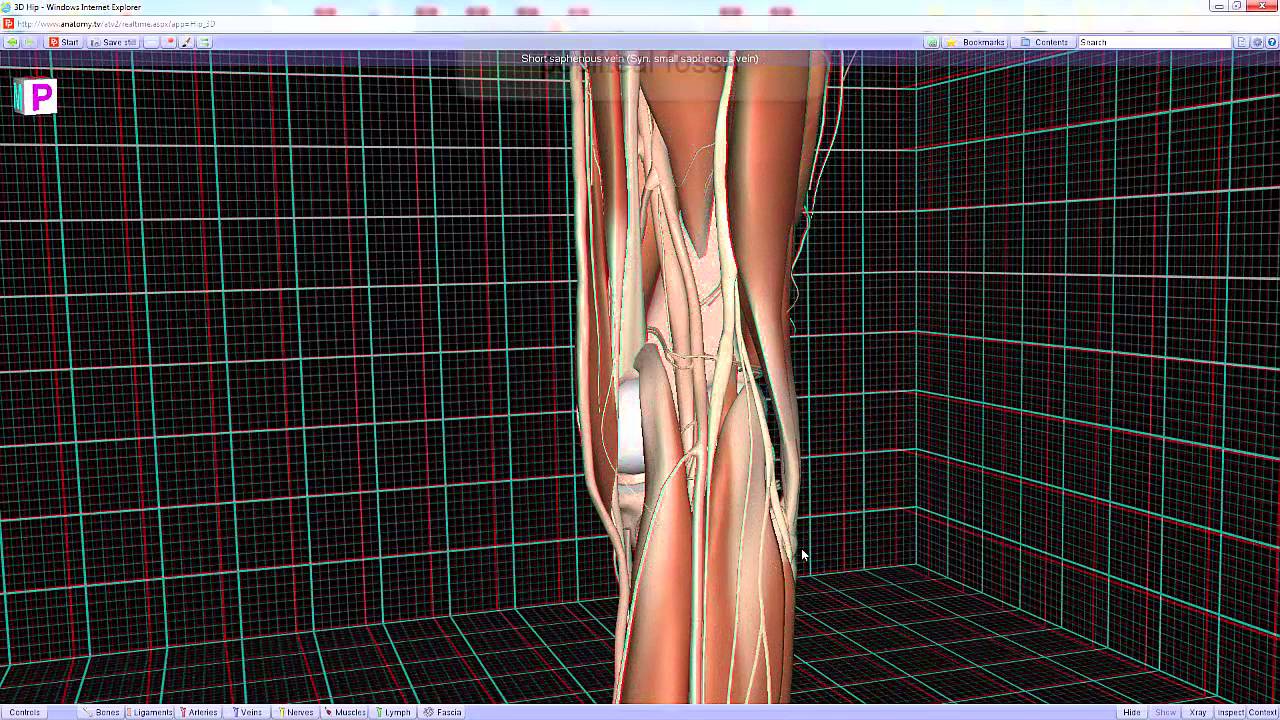The width and height of the screenshot is (1280, 720).
Task: Toggle the Arteries layer
Action: coord(198,712)
